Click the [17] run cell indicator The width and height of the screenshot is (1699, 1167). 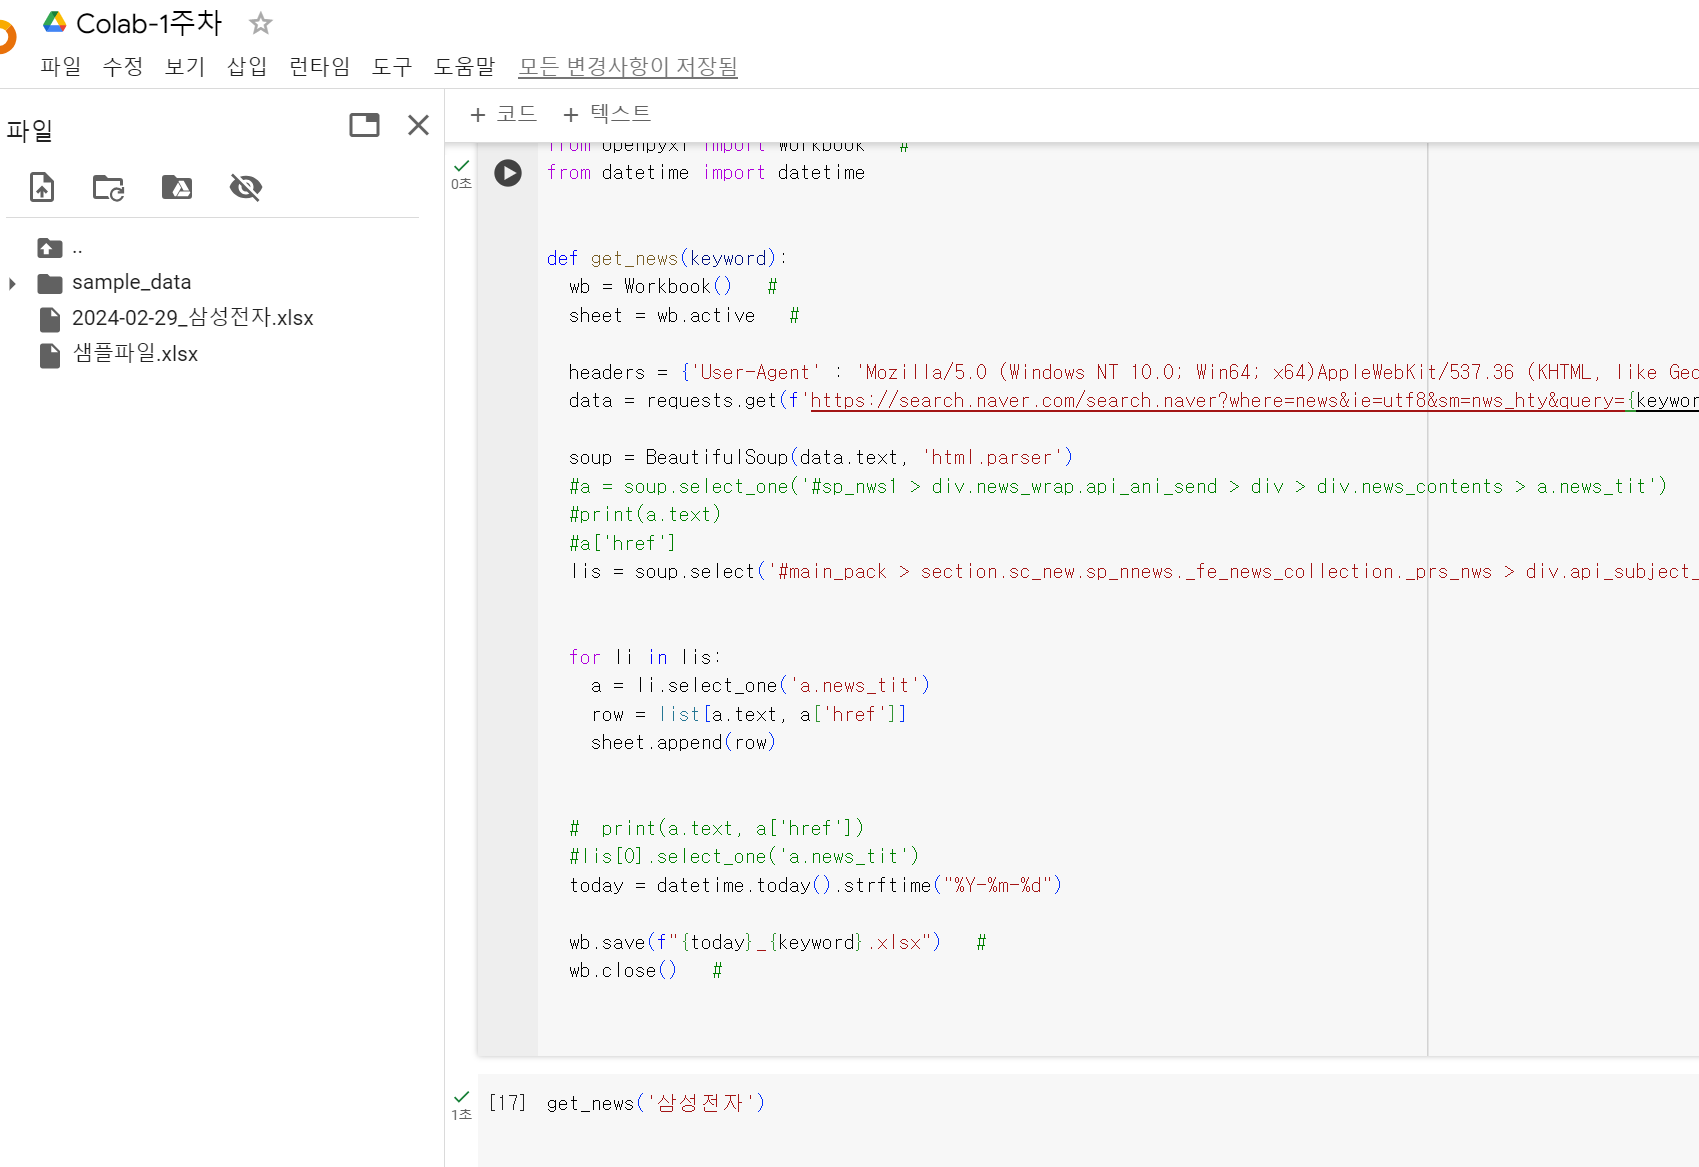pos(507,1103)
